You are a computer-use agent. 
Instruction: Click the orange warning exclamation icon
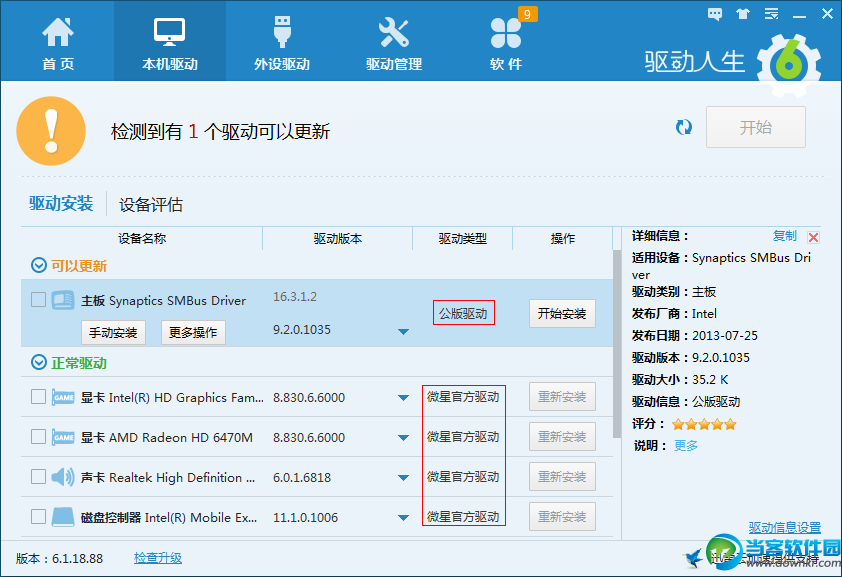(51, 131)
